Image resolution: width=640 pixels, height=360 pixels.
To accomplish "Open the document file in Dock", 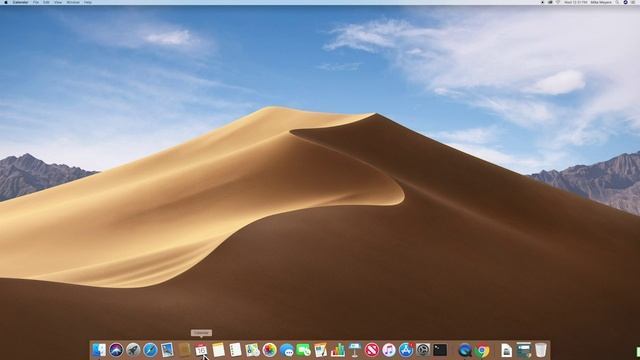I will click(507, 350).
